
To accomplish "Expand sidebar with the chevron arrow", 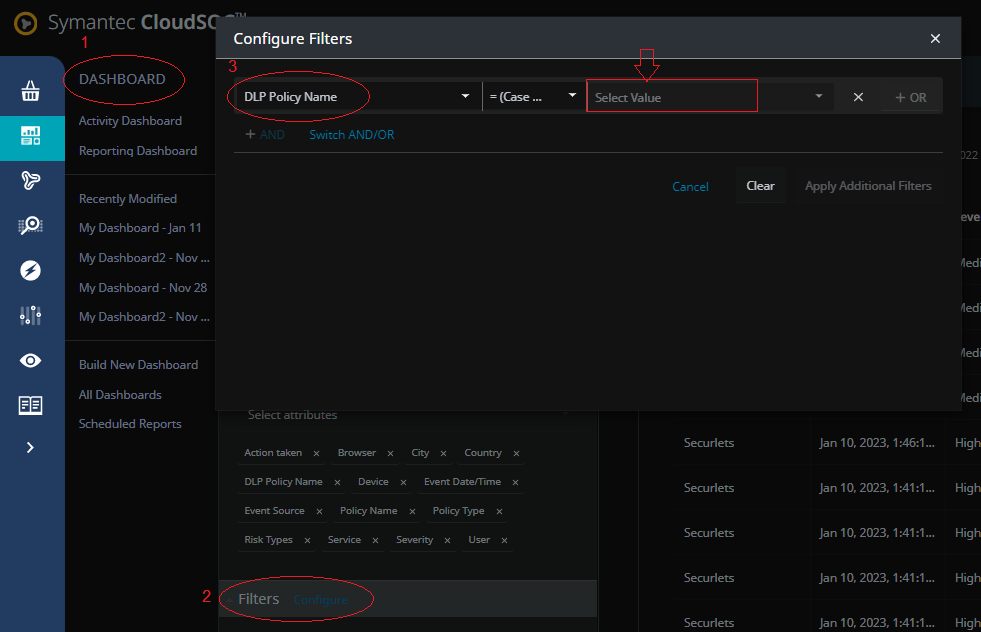I will (x=30, y=448).
